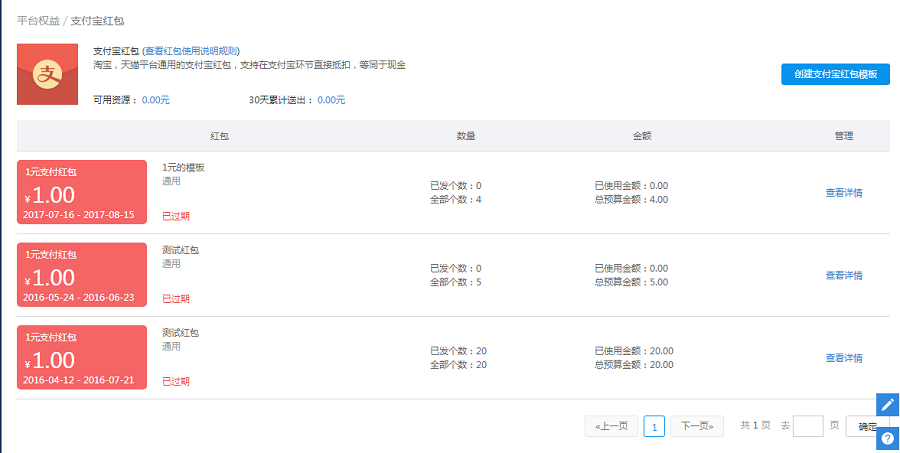This screenshot has height=453, width=900.
Task: Click 已发个数：20 text
Action: (x=458, y=351)
